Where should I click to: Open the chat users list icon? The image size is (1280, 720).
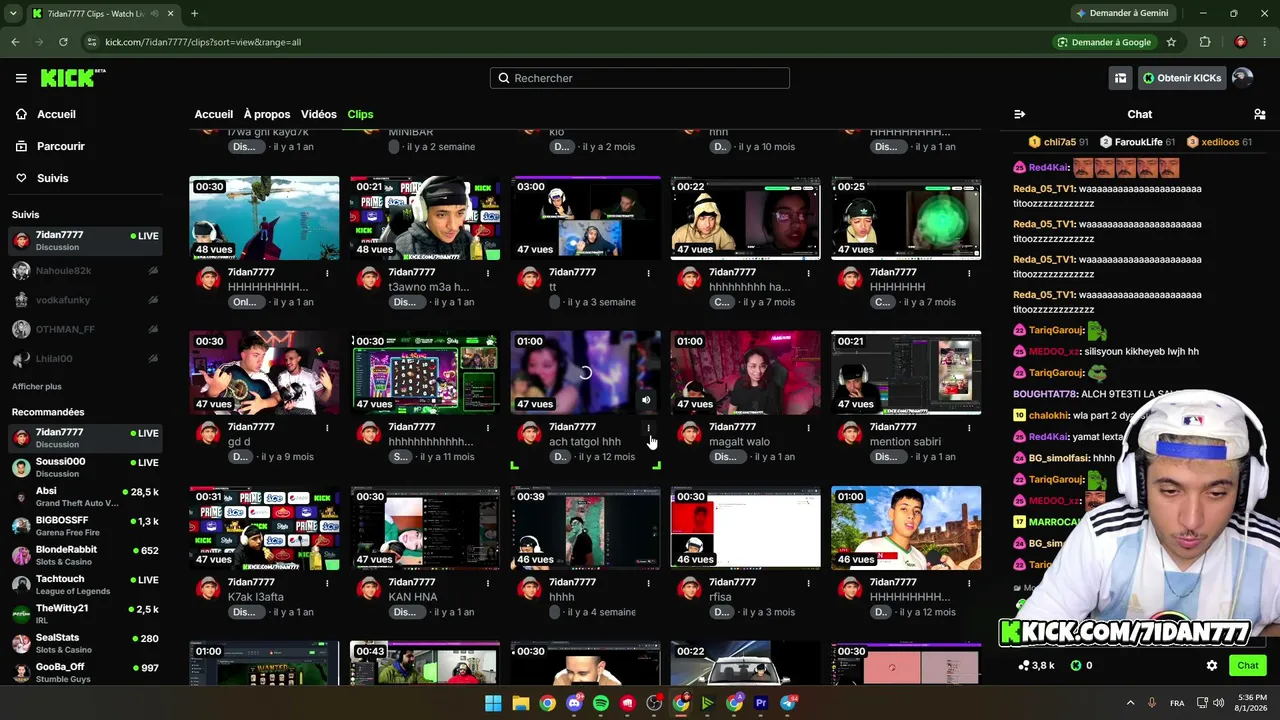(x=1260, y=114)
